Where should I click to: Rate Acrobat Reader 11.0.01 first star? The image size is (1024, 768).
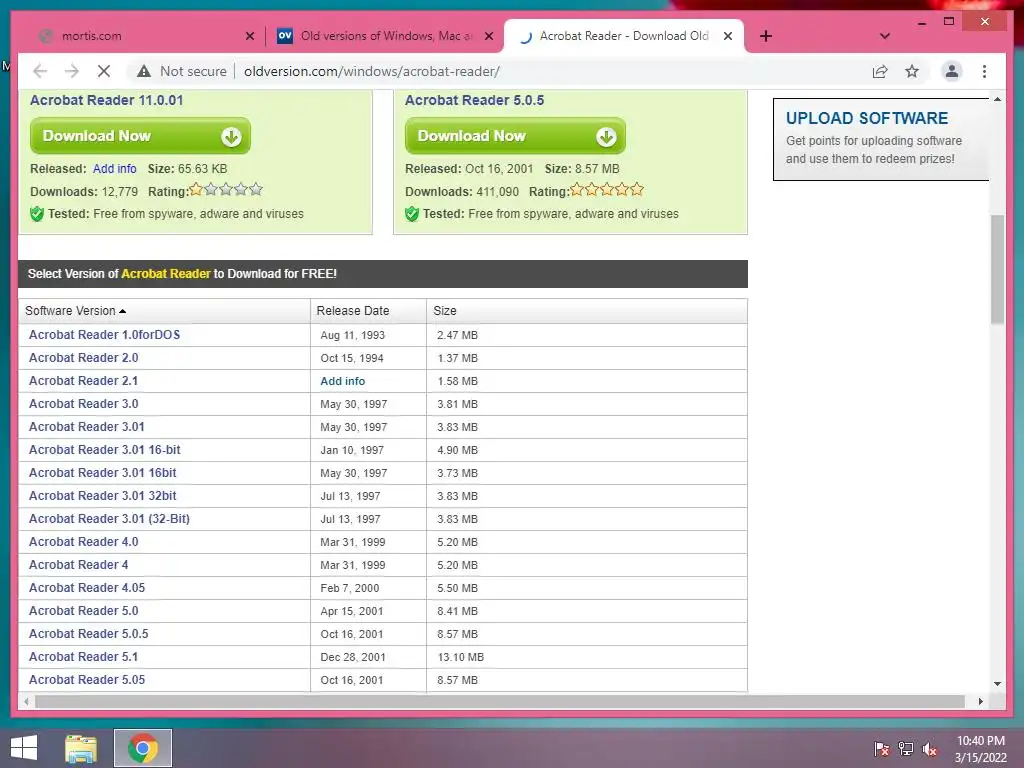[196, 189]
